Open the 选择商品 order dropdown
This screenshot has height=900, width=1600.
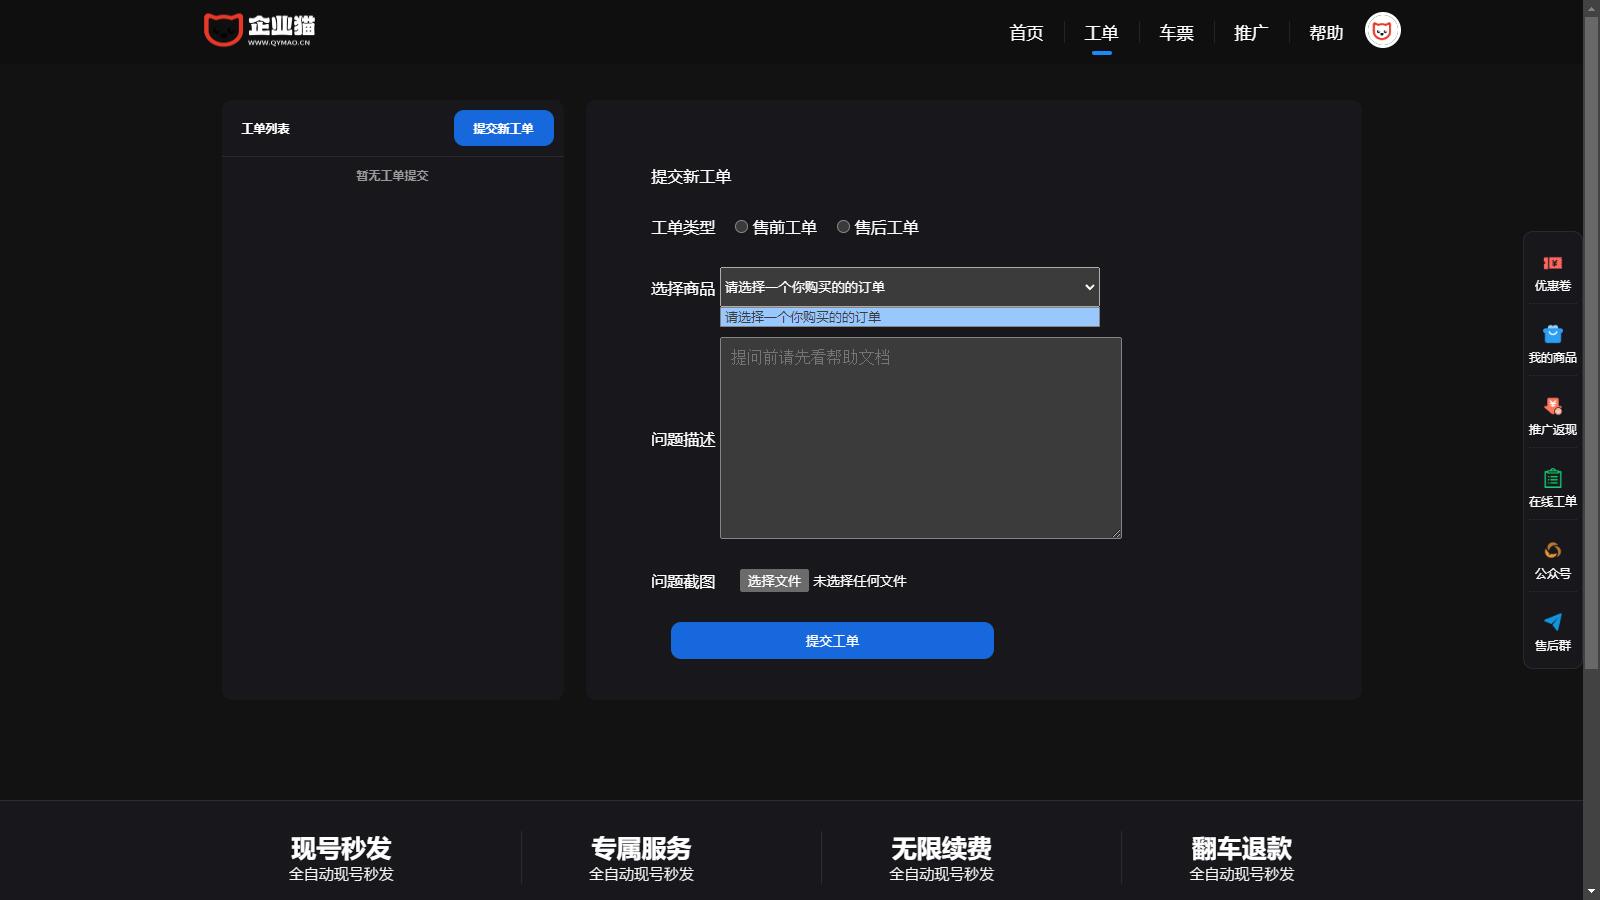pyautogui.click(x=909, y=287)
